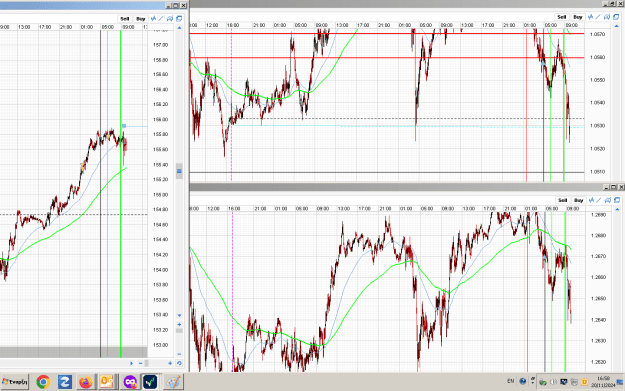This screenshot has height=391, width=625.
Task: Click the Buy button in the left chart window
Action: (141, 19)
